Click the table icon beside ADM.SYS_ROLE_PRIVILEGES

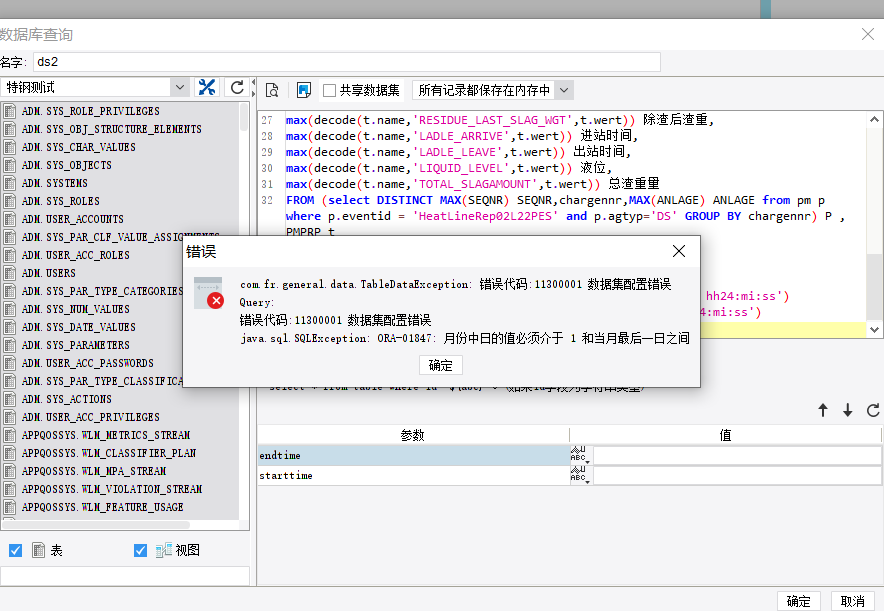pos(10,111)
